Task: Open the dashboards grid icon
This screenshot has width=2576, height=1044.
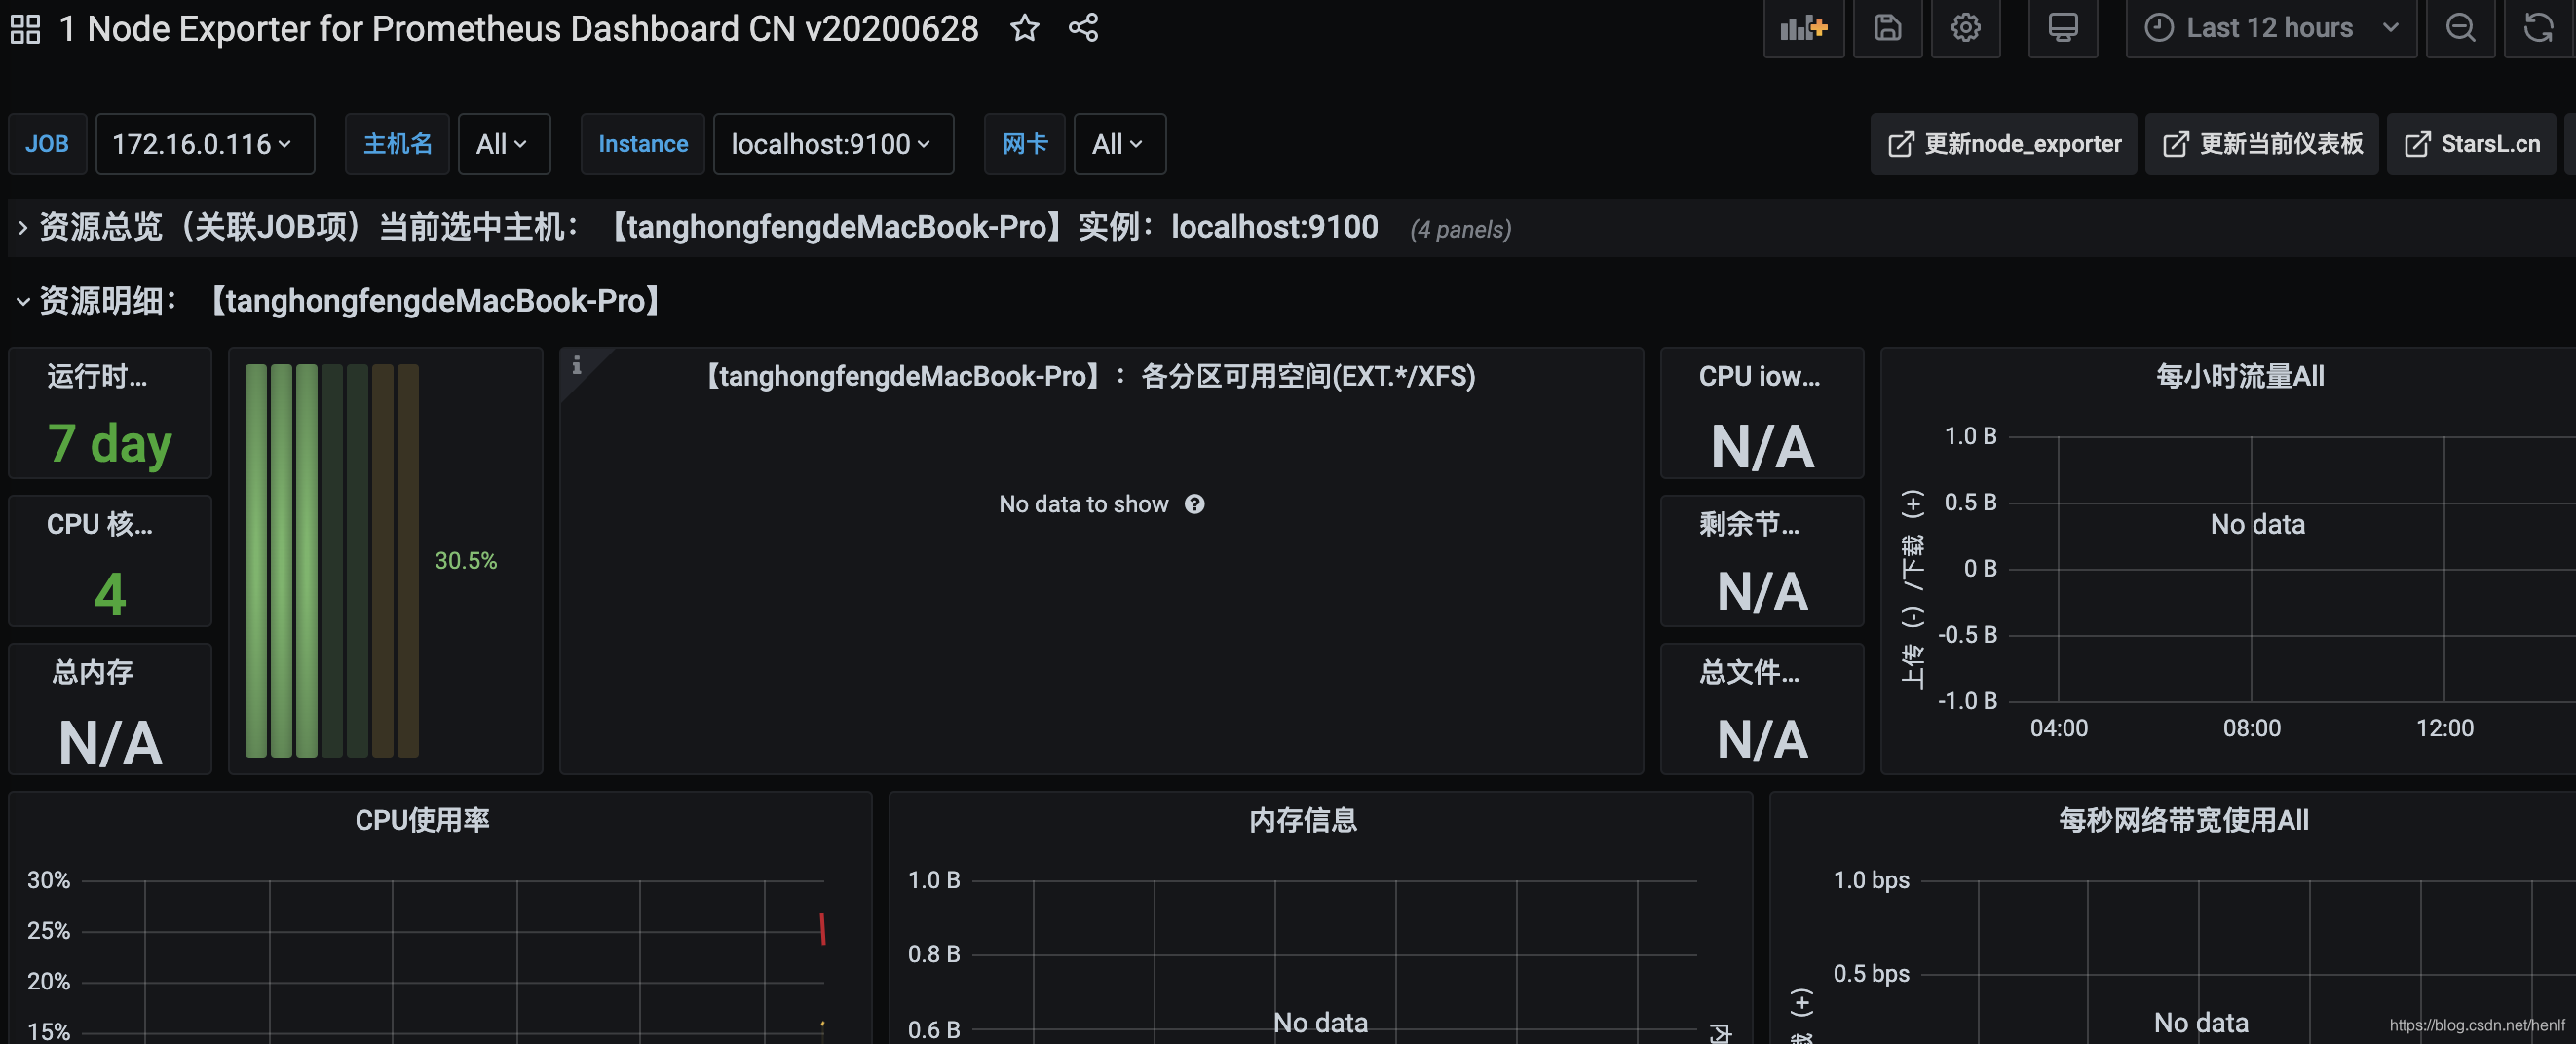Action: point(25,29)
